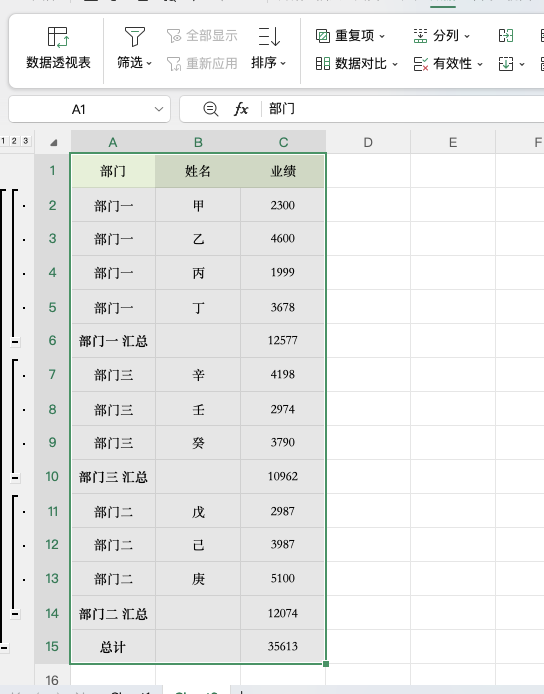Click the icon right of 有效性
Screen dimensions: 544x694
tap(506, 64)
